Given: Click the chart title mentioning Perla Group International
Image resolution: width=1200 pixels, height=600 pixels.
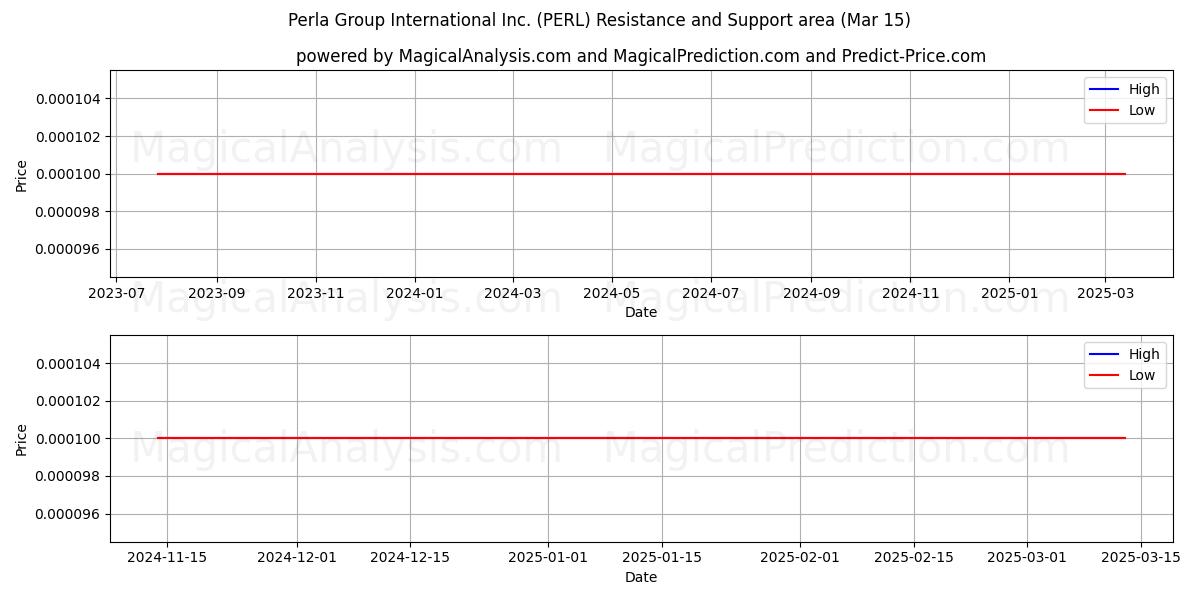Looking at the screenshot, I should (599, 20).
